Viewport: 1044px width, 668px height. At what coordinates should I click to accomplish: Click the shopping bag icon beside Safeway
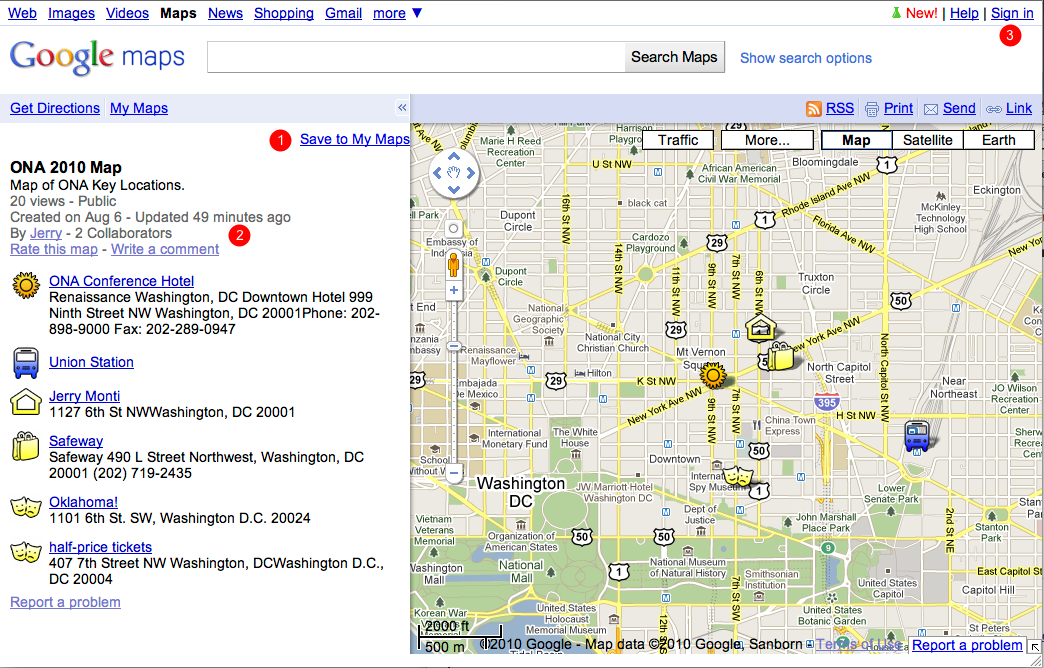[26, 446]
